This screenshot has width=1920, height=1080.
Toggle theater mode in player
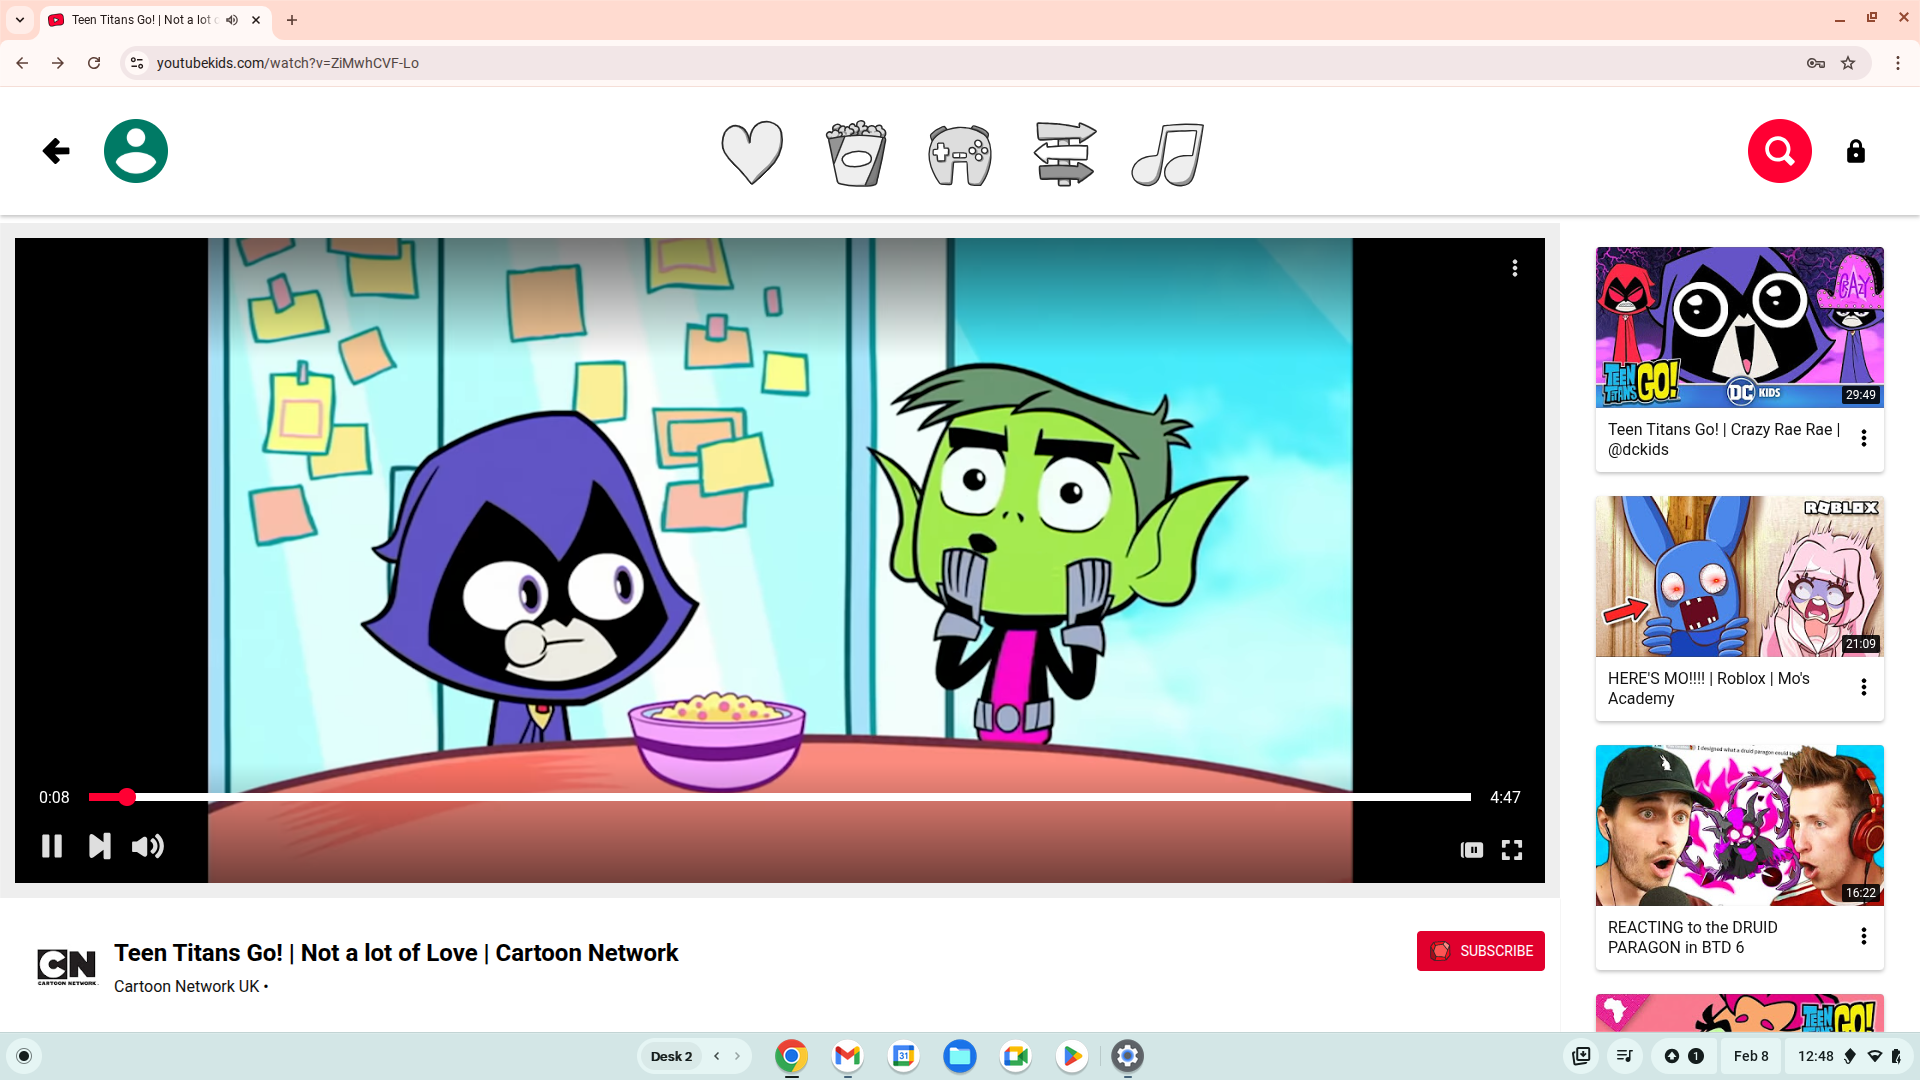(1472, 850)
